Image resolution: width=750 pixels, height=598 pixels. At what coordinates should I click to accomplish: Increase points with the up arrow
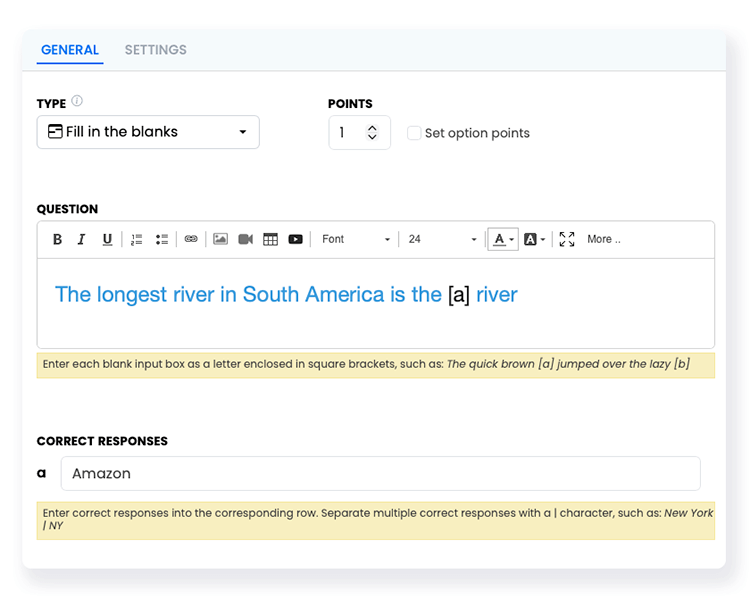pyautogui.click(x=372, y=128)
